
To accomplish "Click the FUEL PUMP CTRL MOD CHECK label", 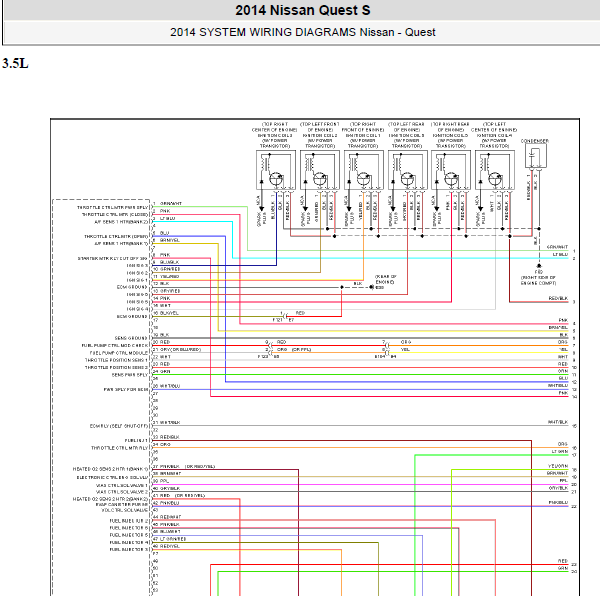I will point(114,345).
